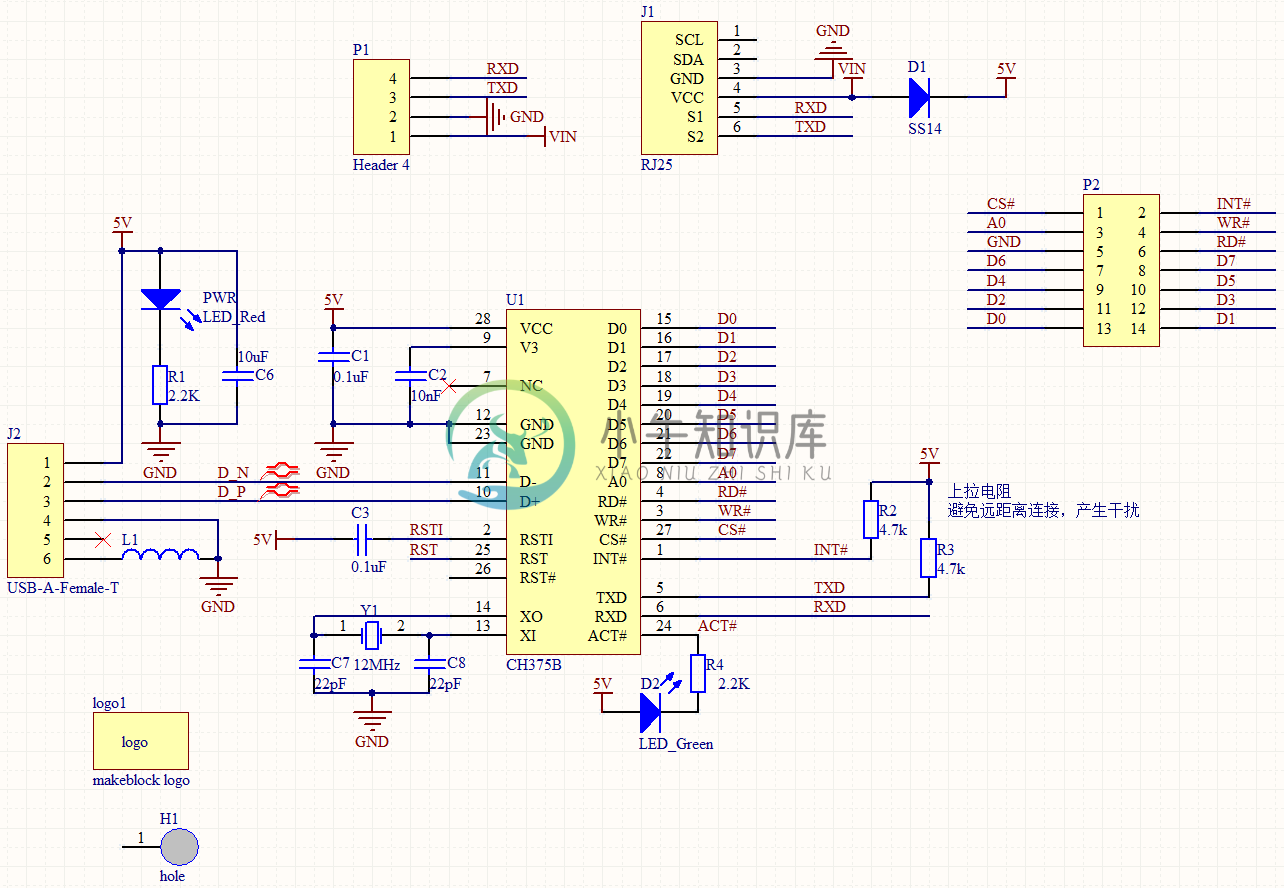Click the RJ25 label under J1

pyautogui.click(x=657, y=165)
